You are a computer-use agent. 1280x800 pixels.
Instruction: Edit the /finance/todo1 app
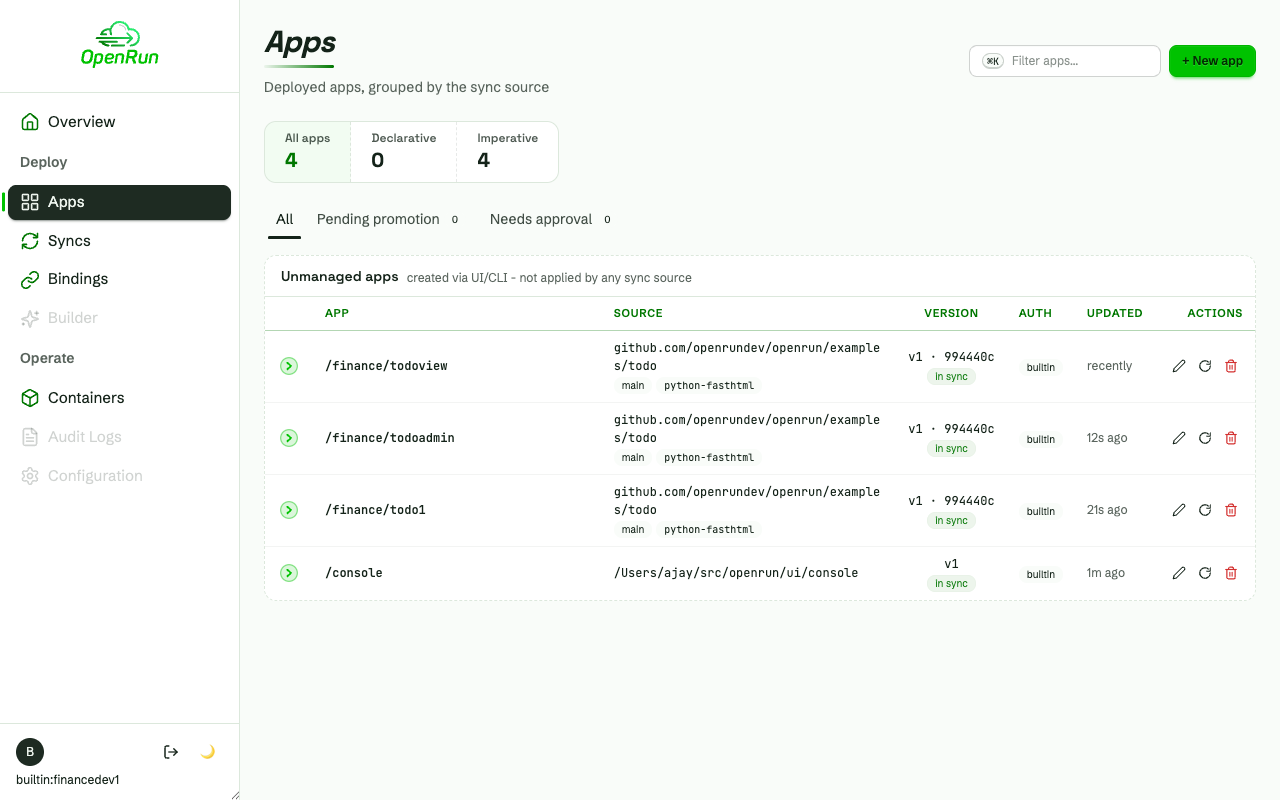[1179, 510]
